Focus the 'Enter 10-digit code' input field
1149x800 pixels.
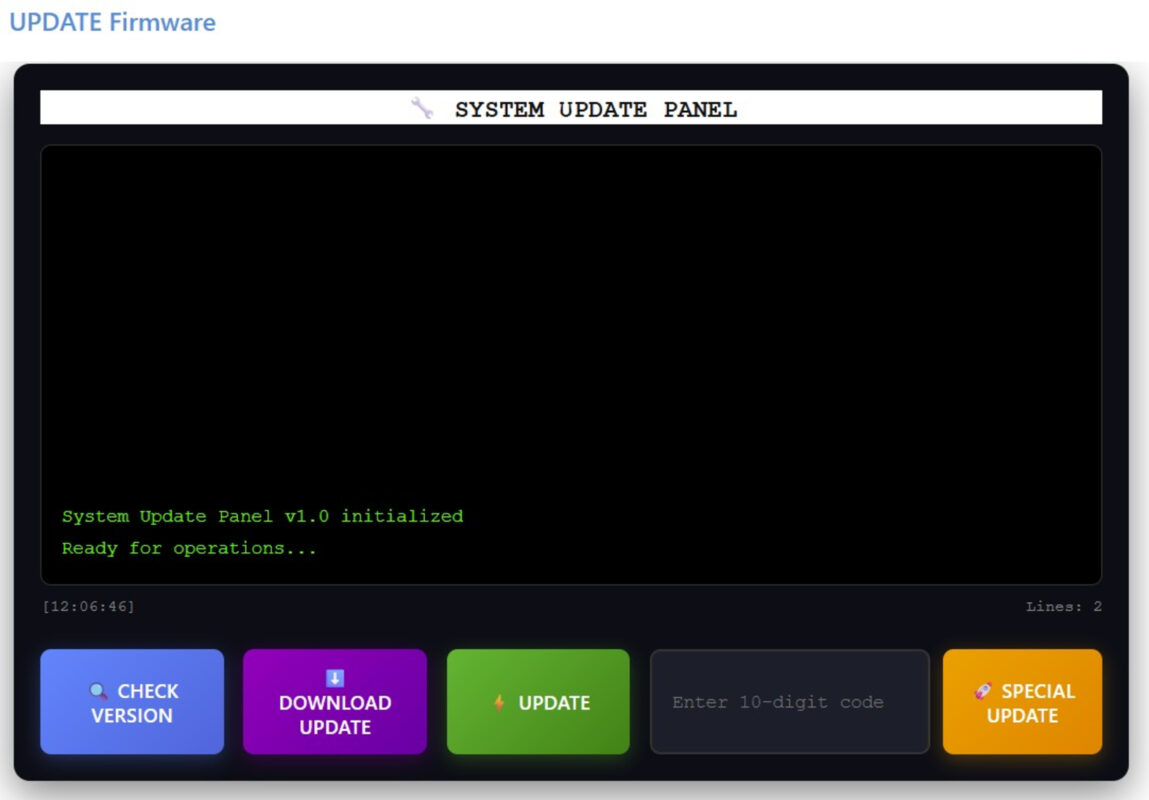789,702
